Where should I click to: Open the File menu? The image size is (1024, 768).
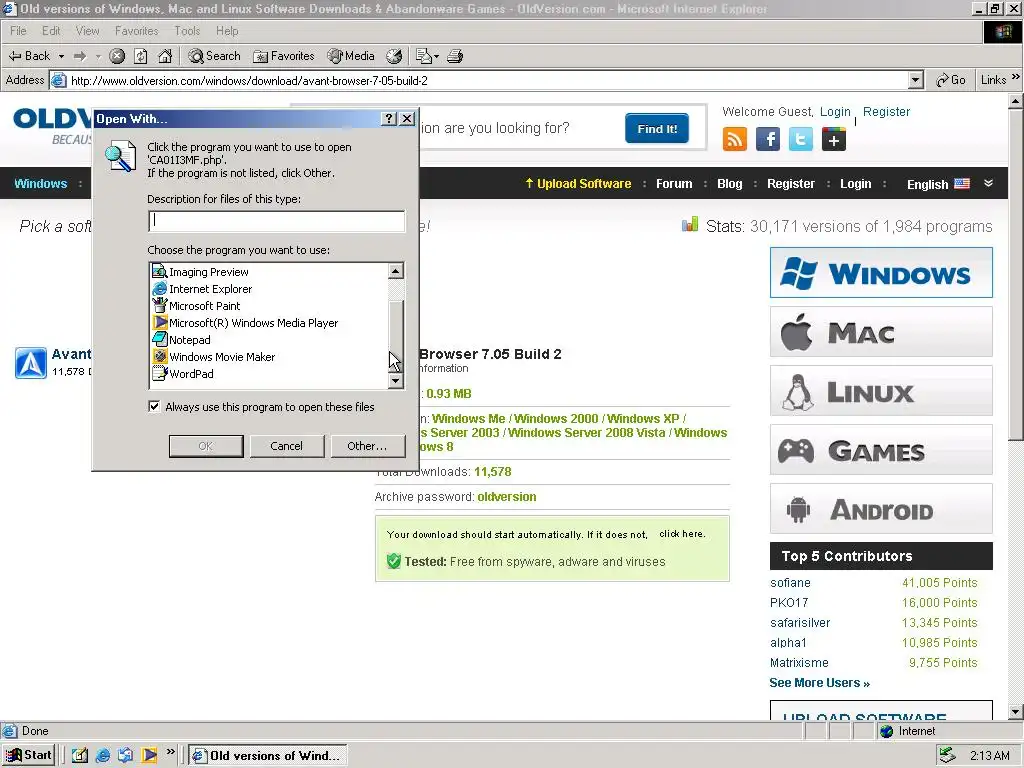tap(18, 31)
